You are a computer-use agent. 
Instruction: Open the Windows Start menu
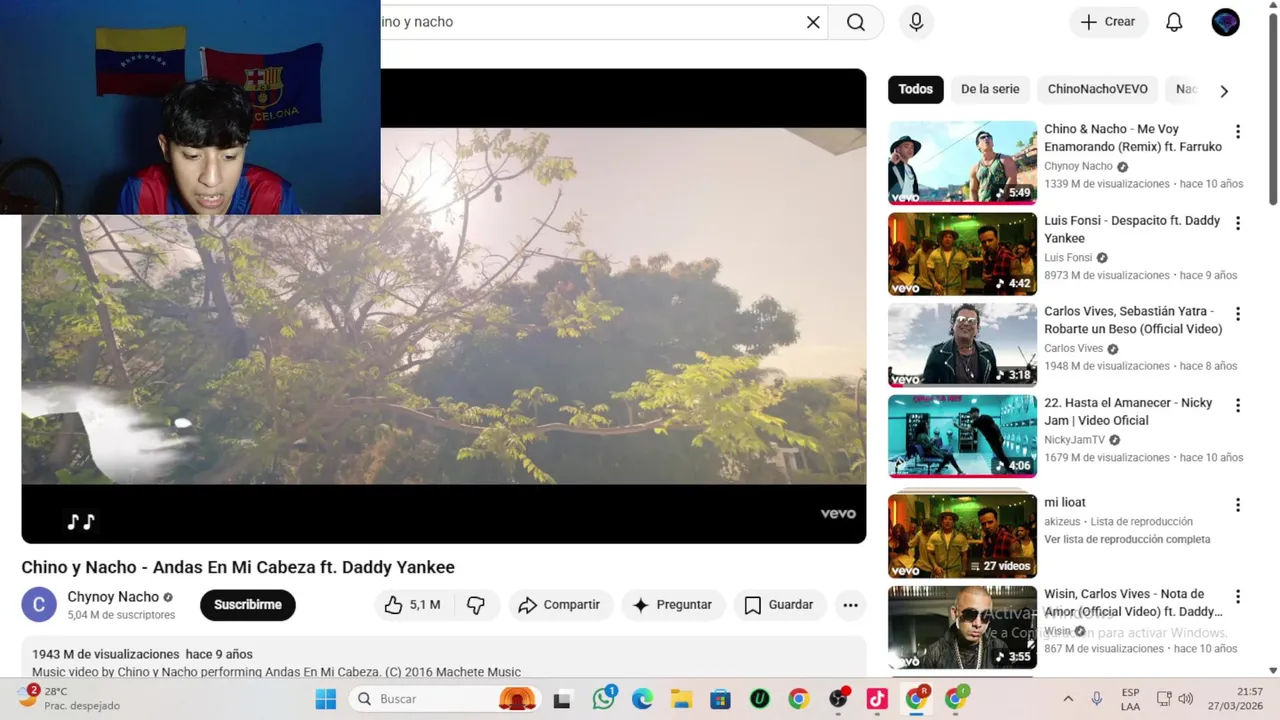(x=326, y=699)
